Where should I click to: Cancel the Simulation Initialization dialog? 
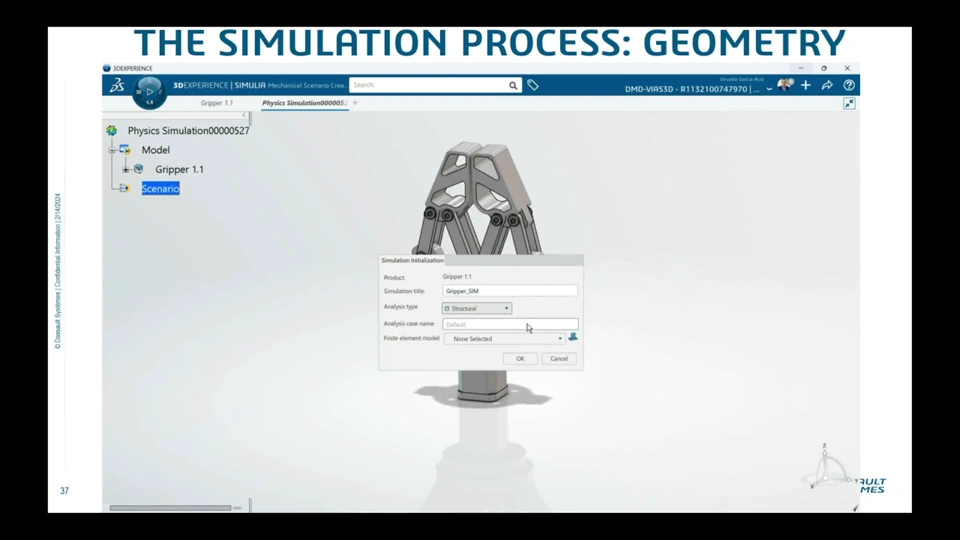[558, 359]
